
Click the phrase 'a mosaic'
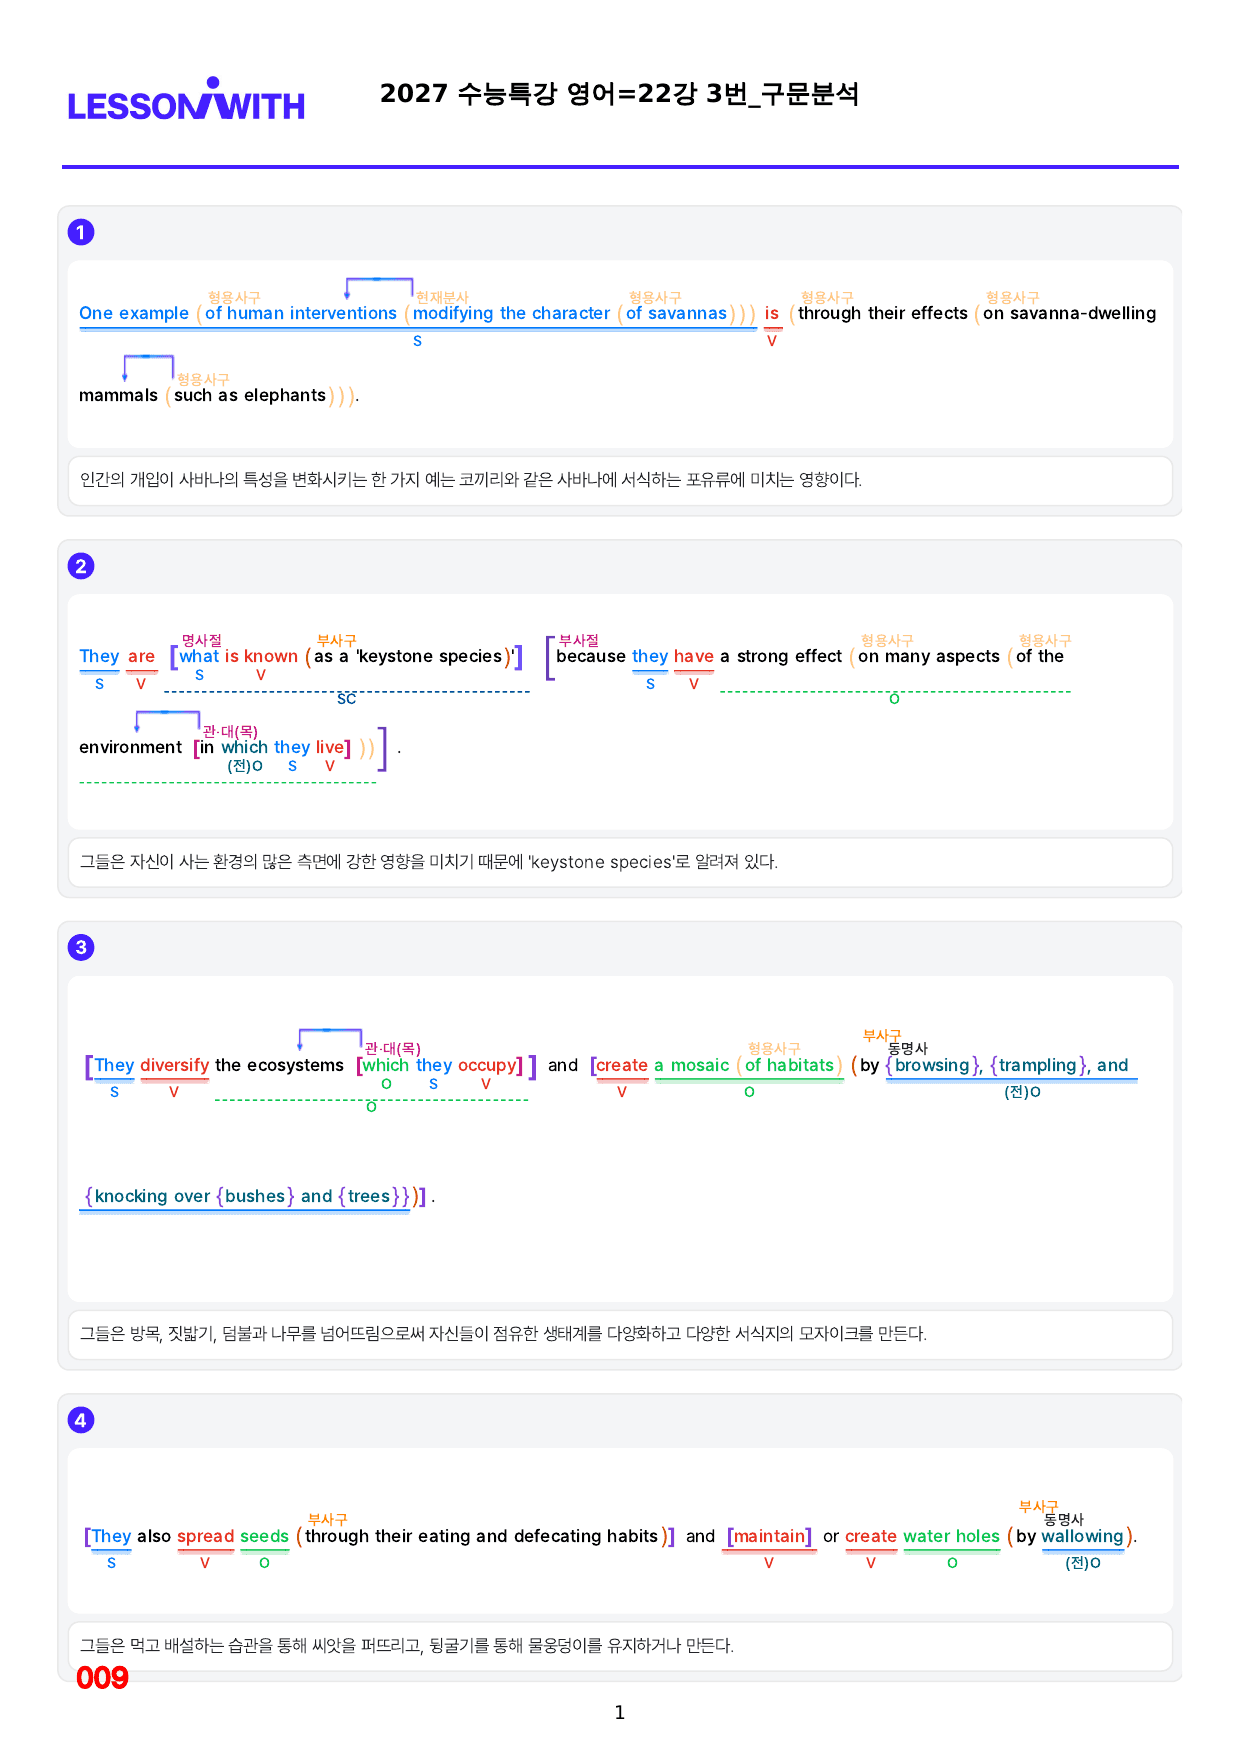692,1065
